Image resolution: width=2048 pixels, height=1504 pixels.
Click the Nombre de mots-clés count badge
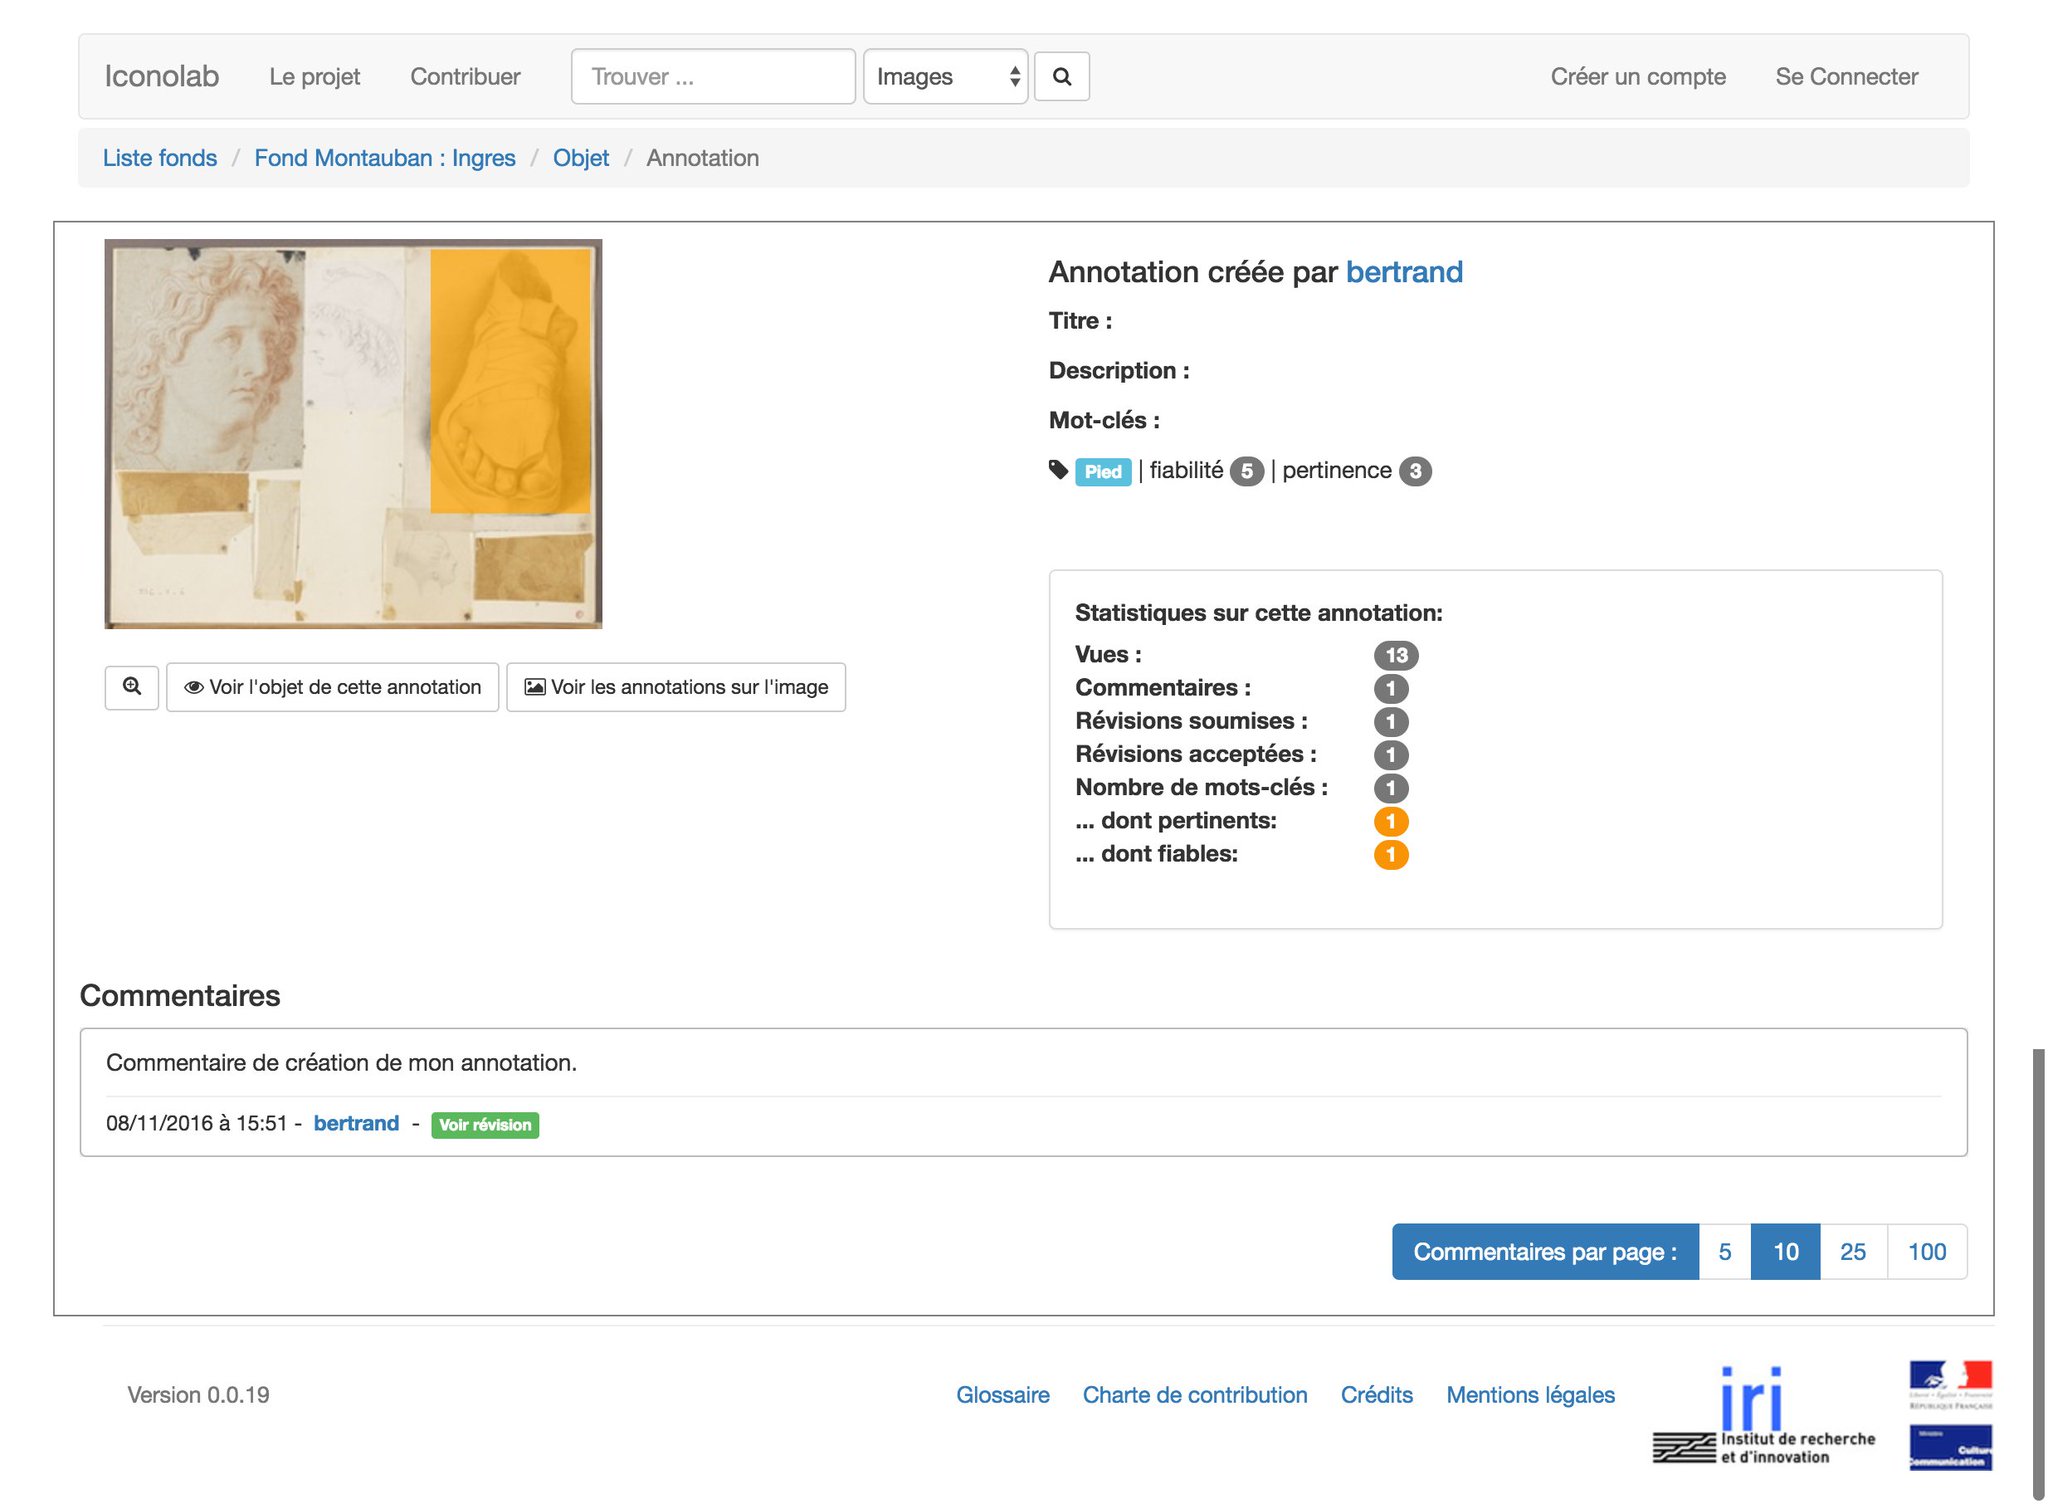(x=1391, y=788)
